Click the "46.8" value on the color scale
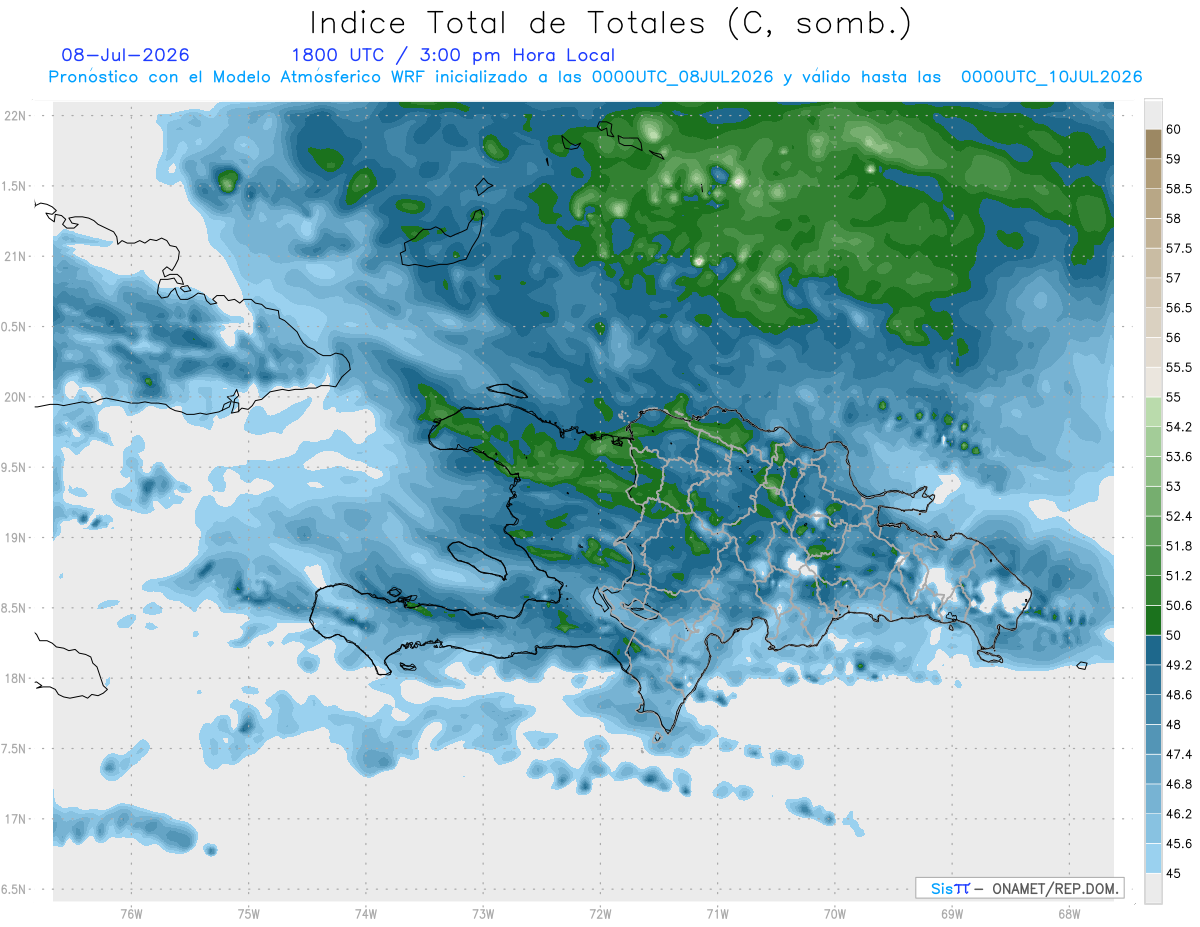 pos(1178,784)
